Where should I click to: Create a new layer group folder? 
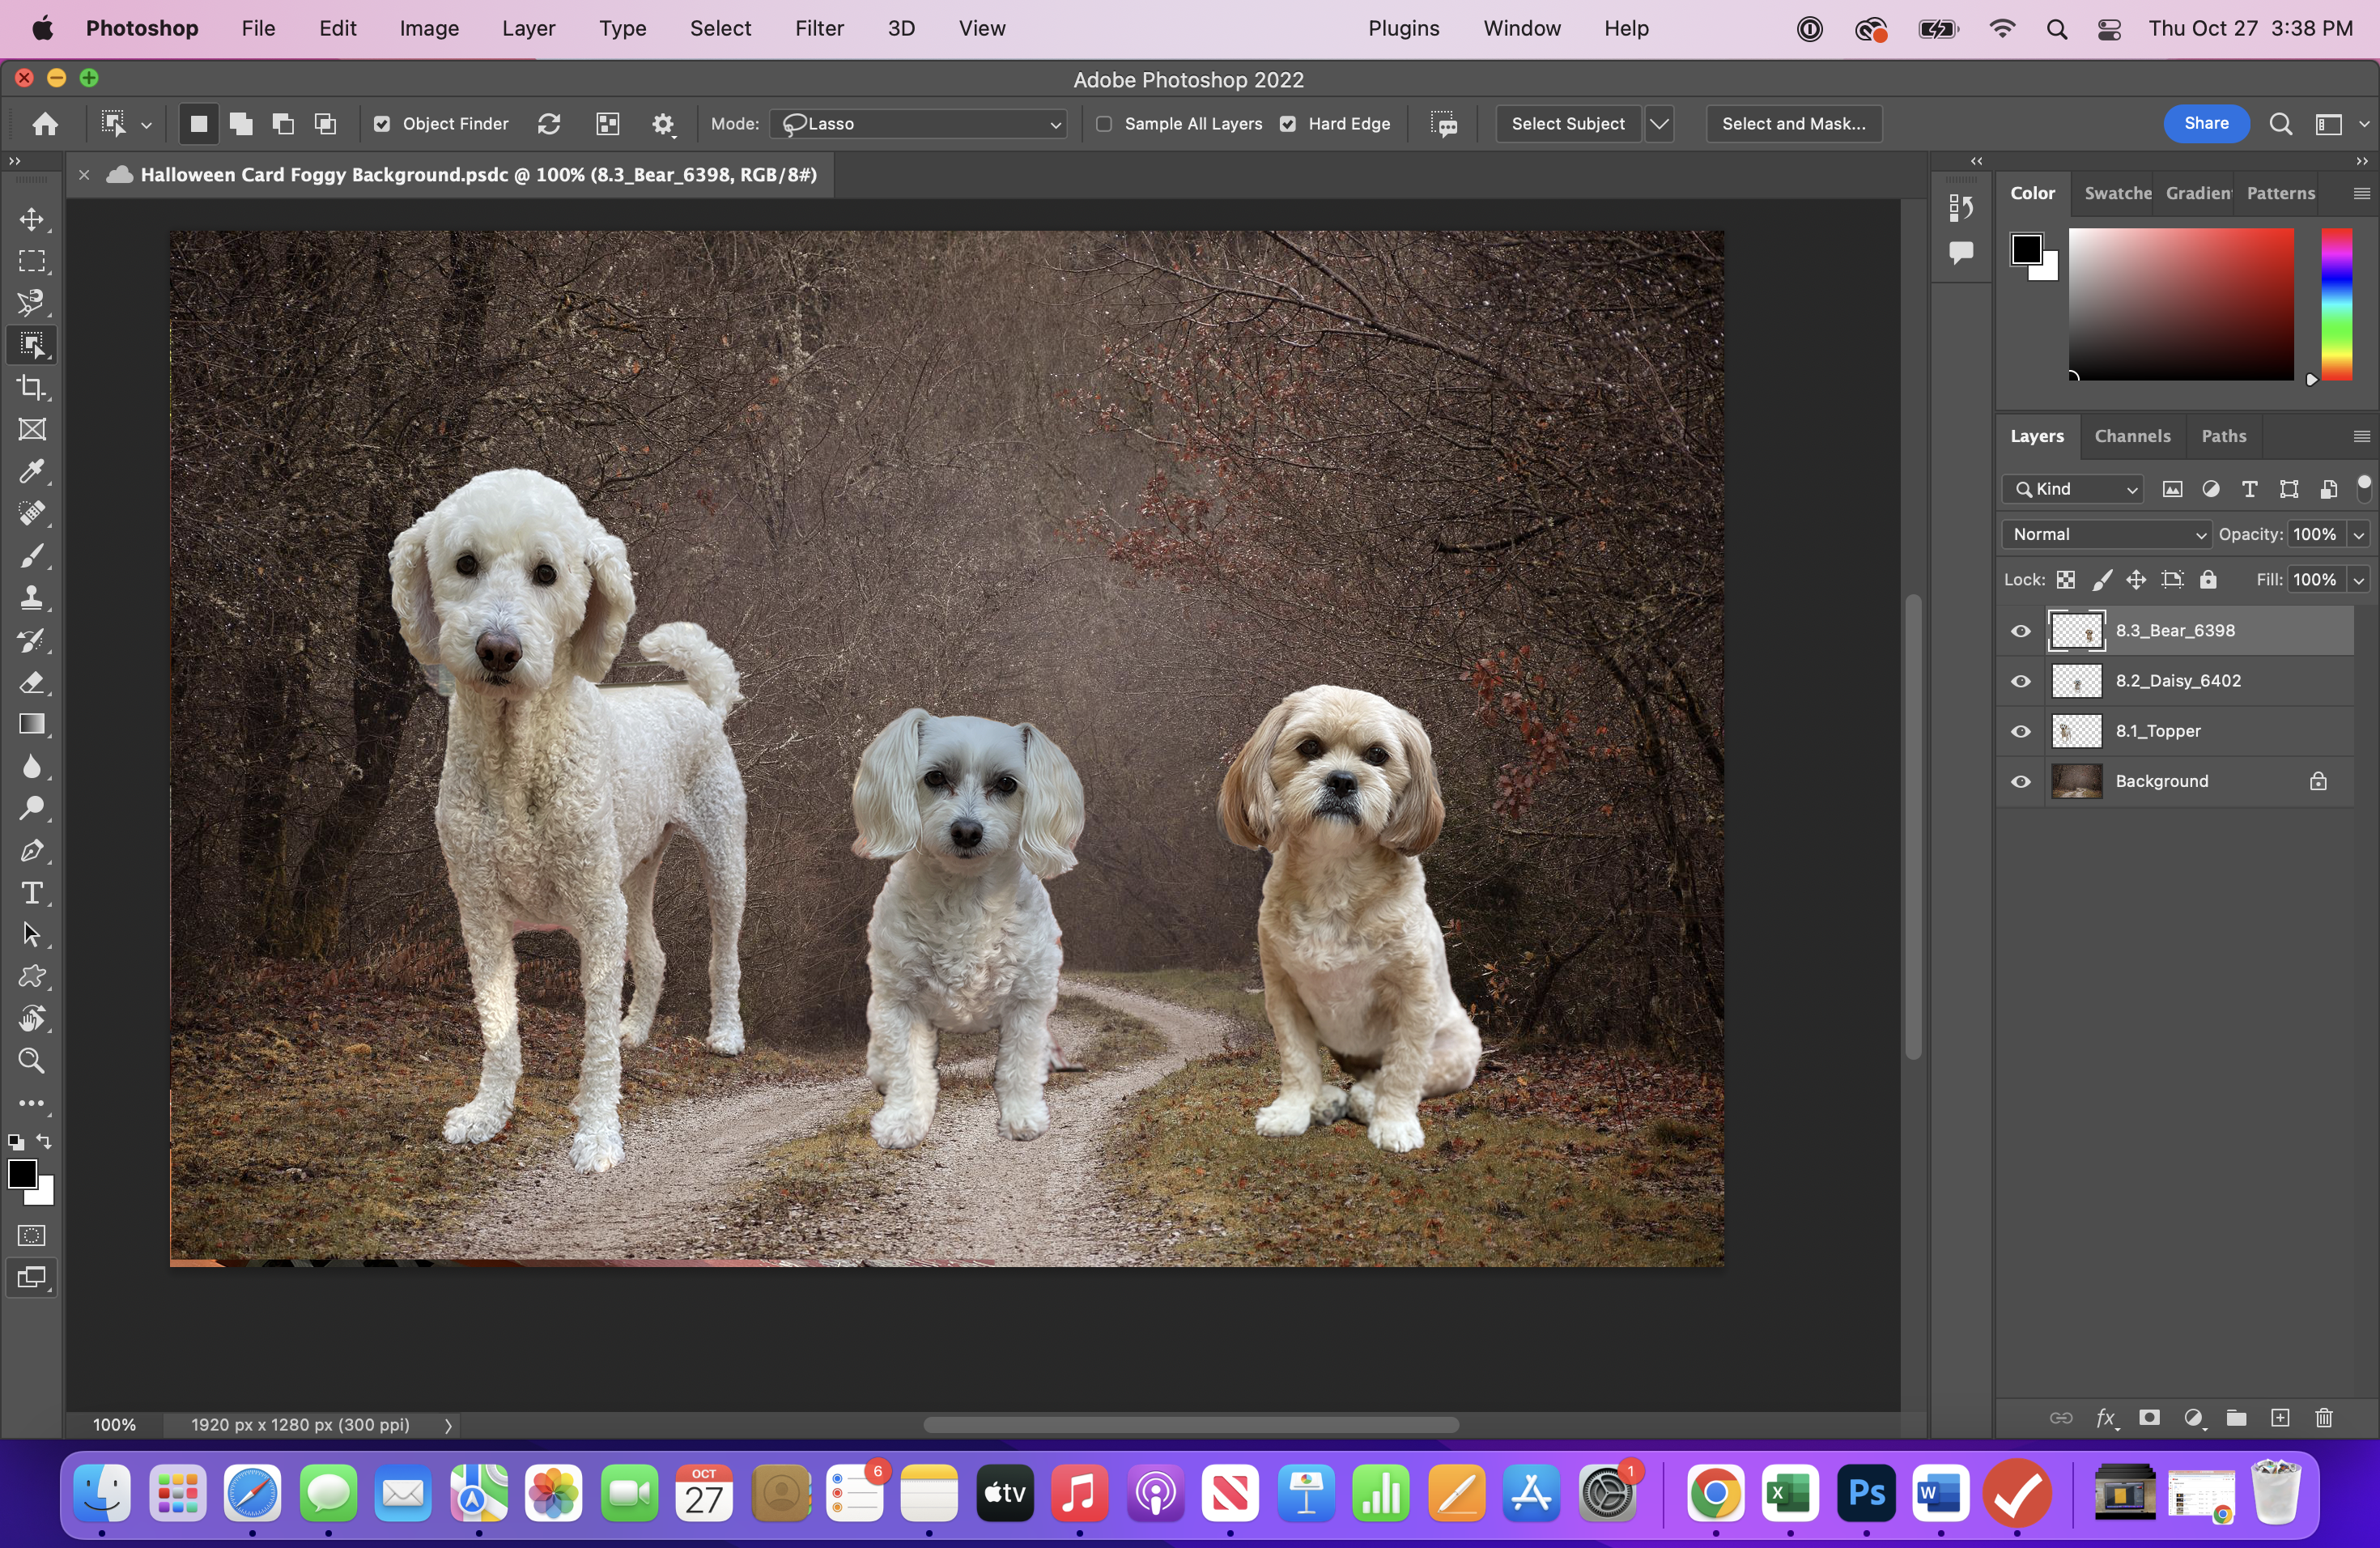2237,1418
